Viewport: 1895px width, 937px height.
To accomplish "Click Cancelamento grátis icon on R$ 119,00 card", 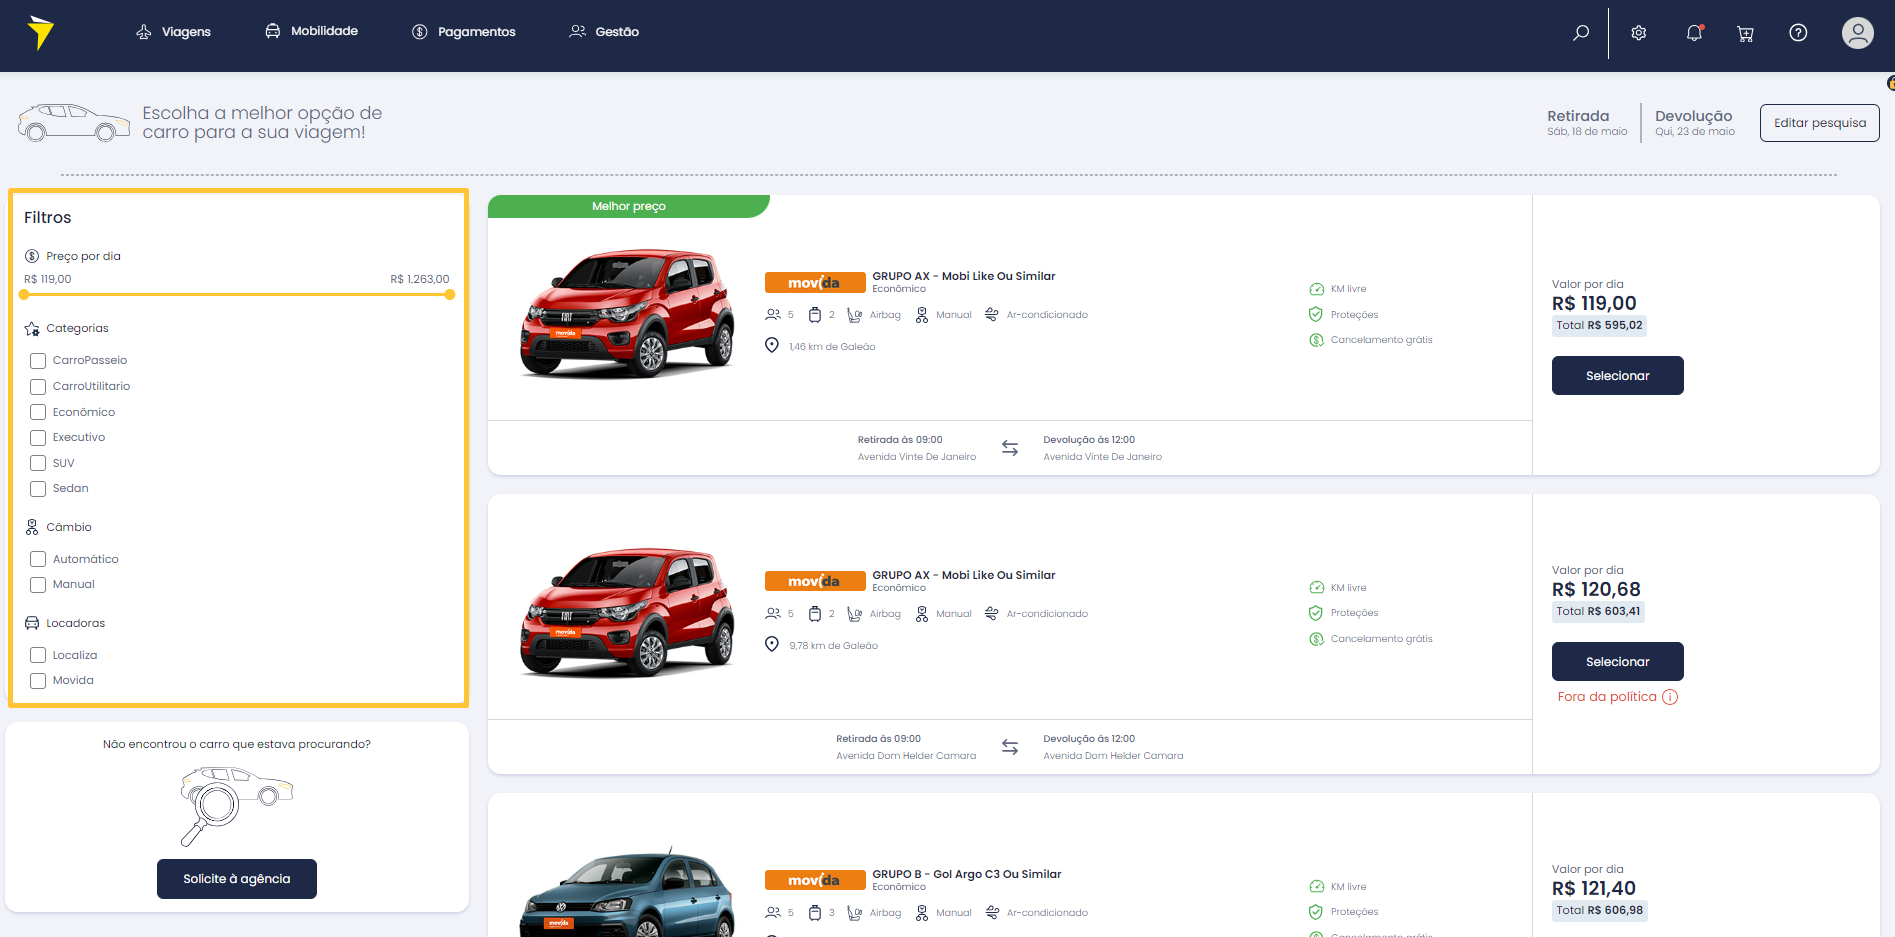I will click(x=1317, y=340).
